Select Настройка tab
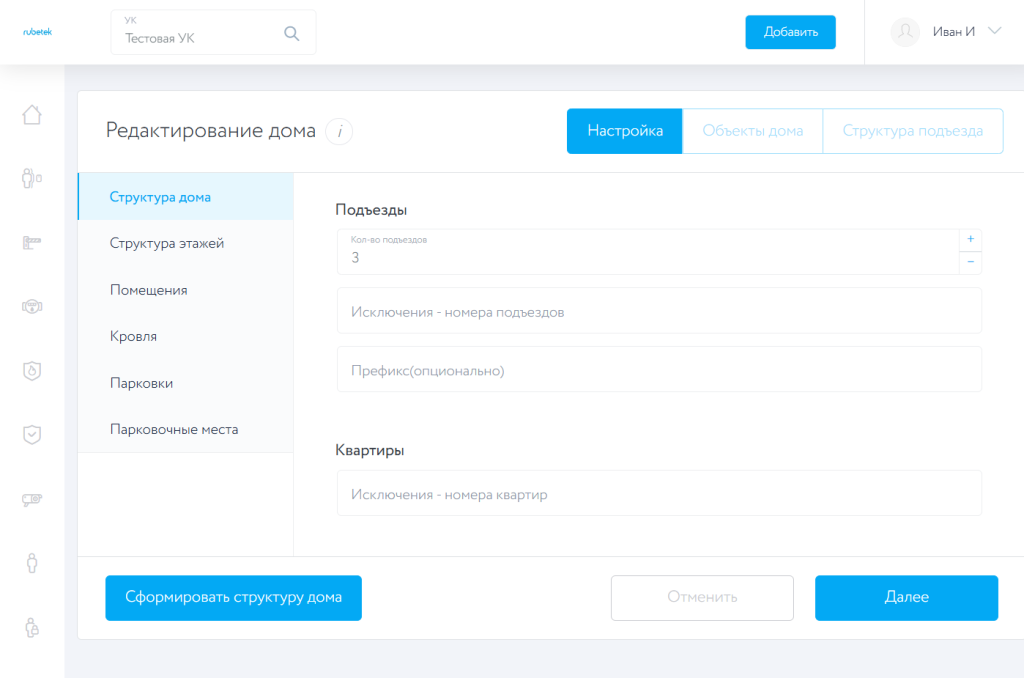Screen dimensions: 1024x678 [624, 130]
